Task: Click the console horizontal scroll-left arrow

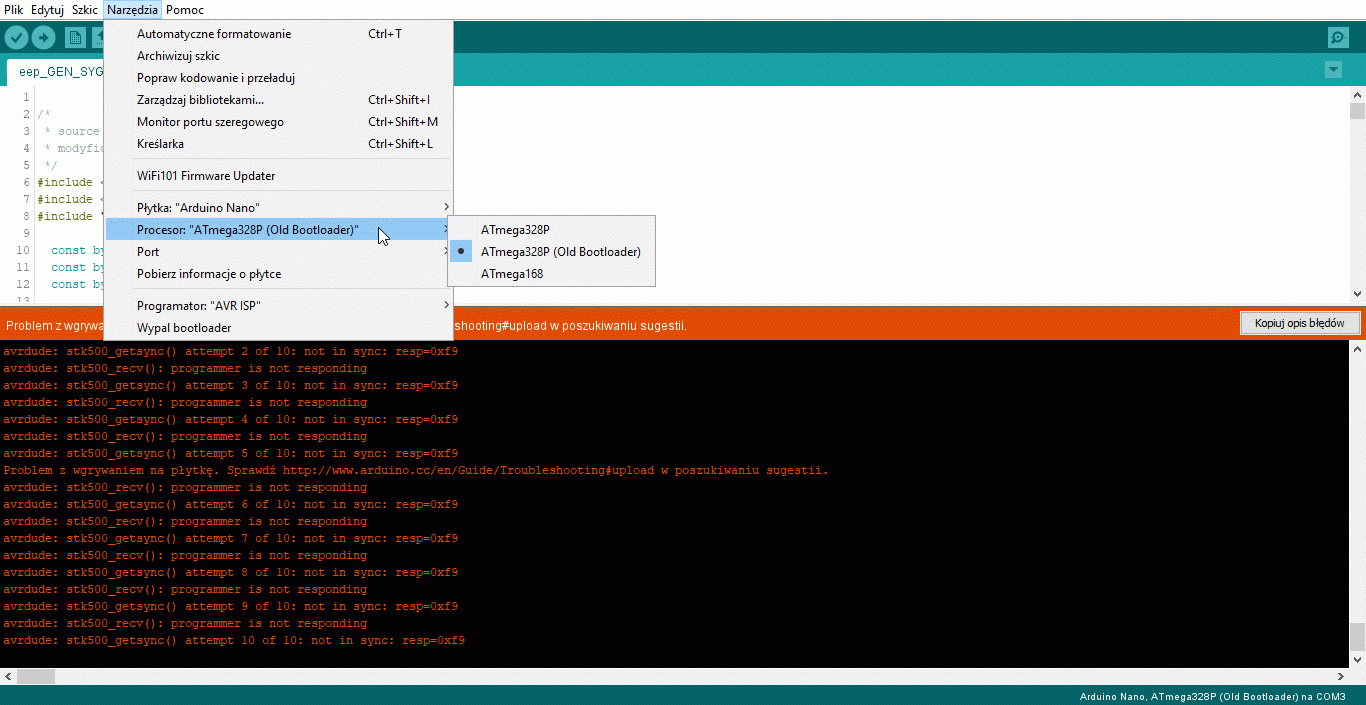Action: point(8,677)
